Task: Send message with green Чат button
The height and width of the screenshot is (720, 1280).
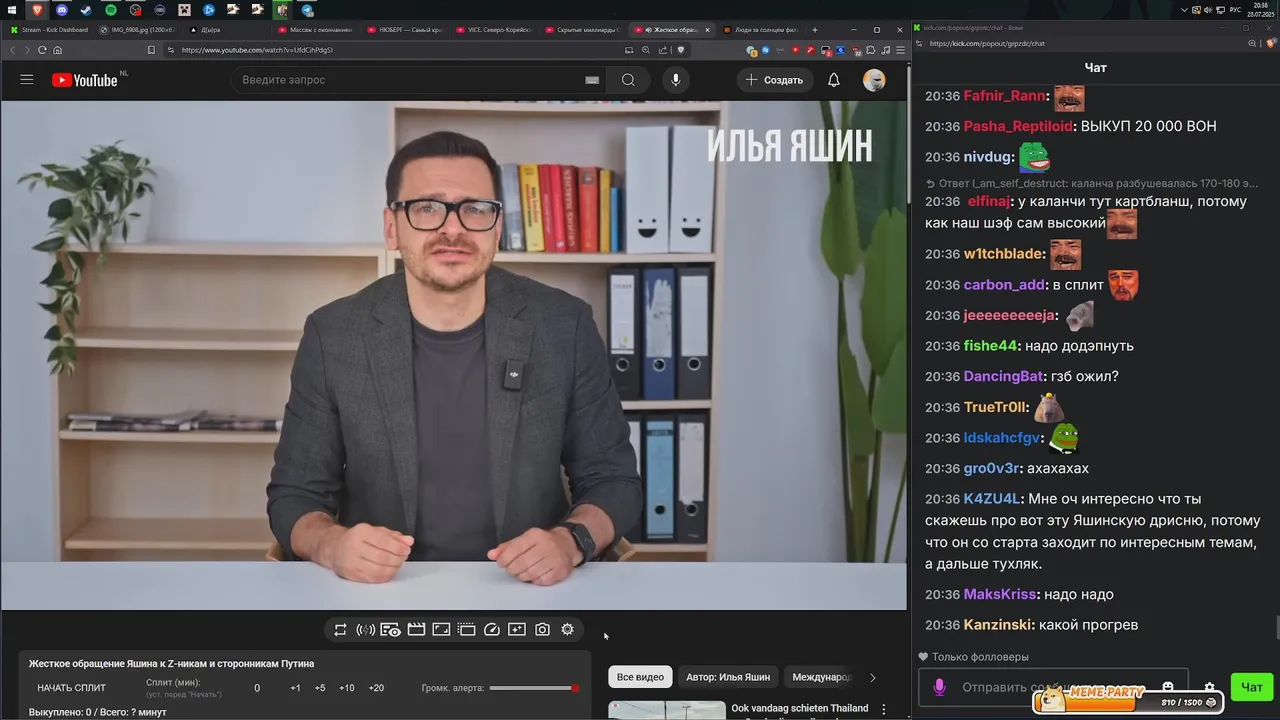Action: click(1252, 687)
